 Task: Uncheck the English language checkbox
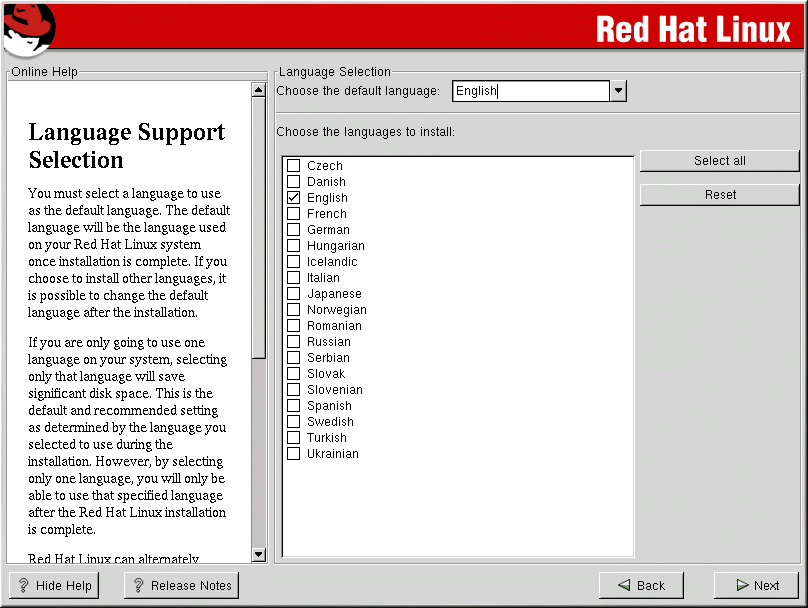pyautogui.click(x=294, y=198)
